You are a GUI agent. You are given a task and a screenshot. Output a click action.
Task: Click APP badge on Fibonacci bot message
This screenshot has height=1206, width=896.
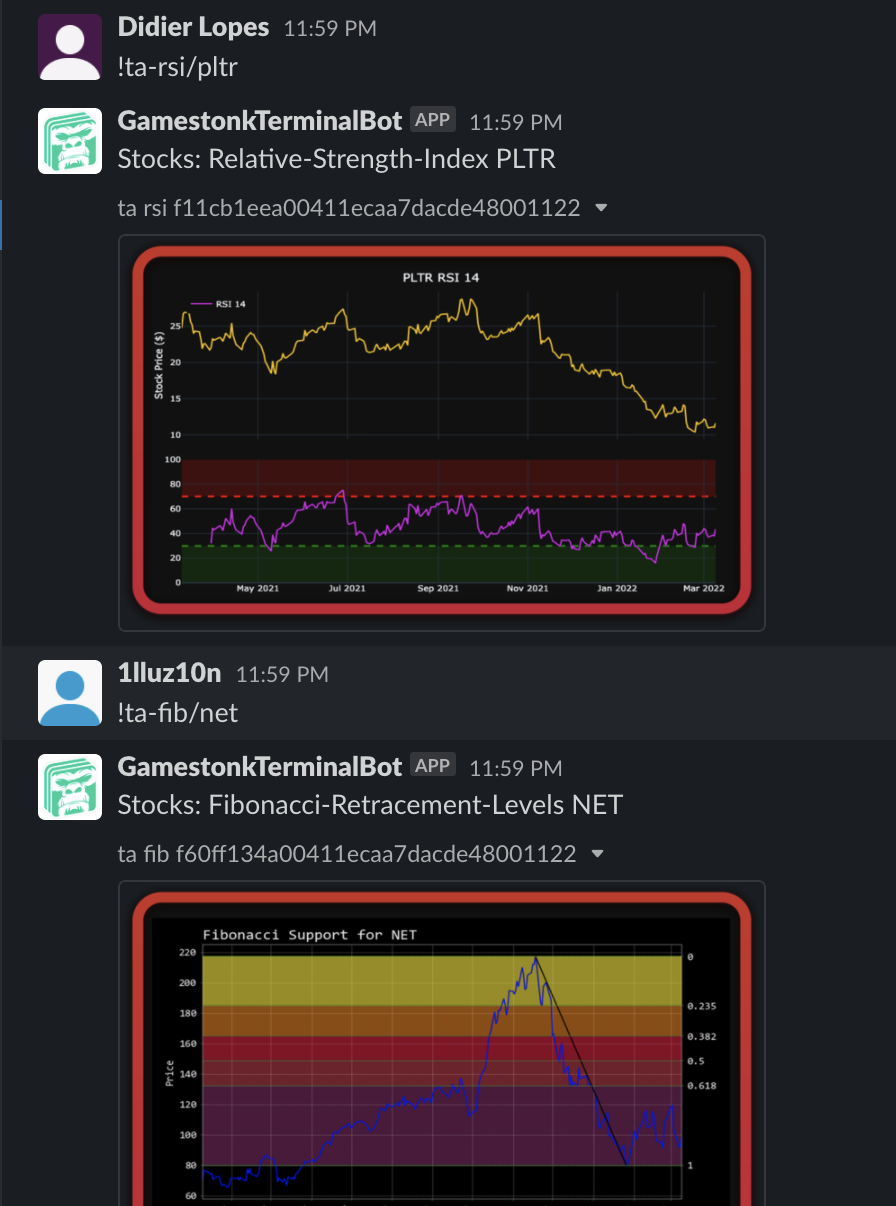(433, 766)
